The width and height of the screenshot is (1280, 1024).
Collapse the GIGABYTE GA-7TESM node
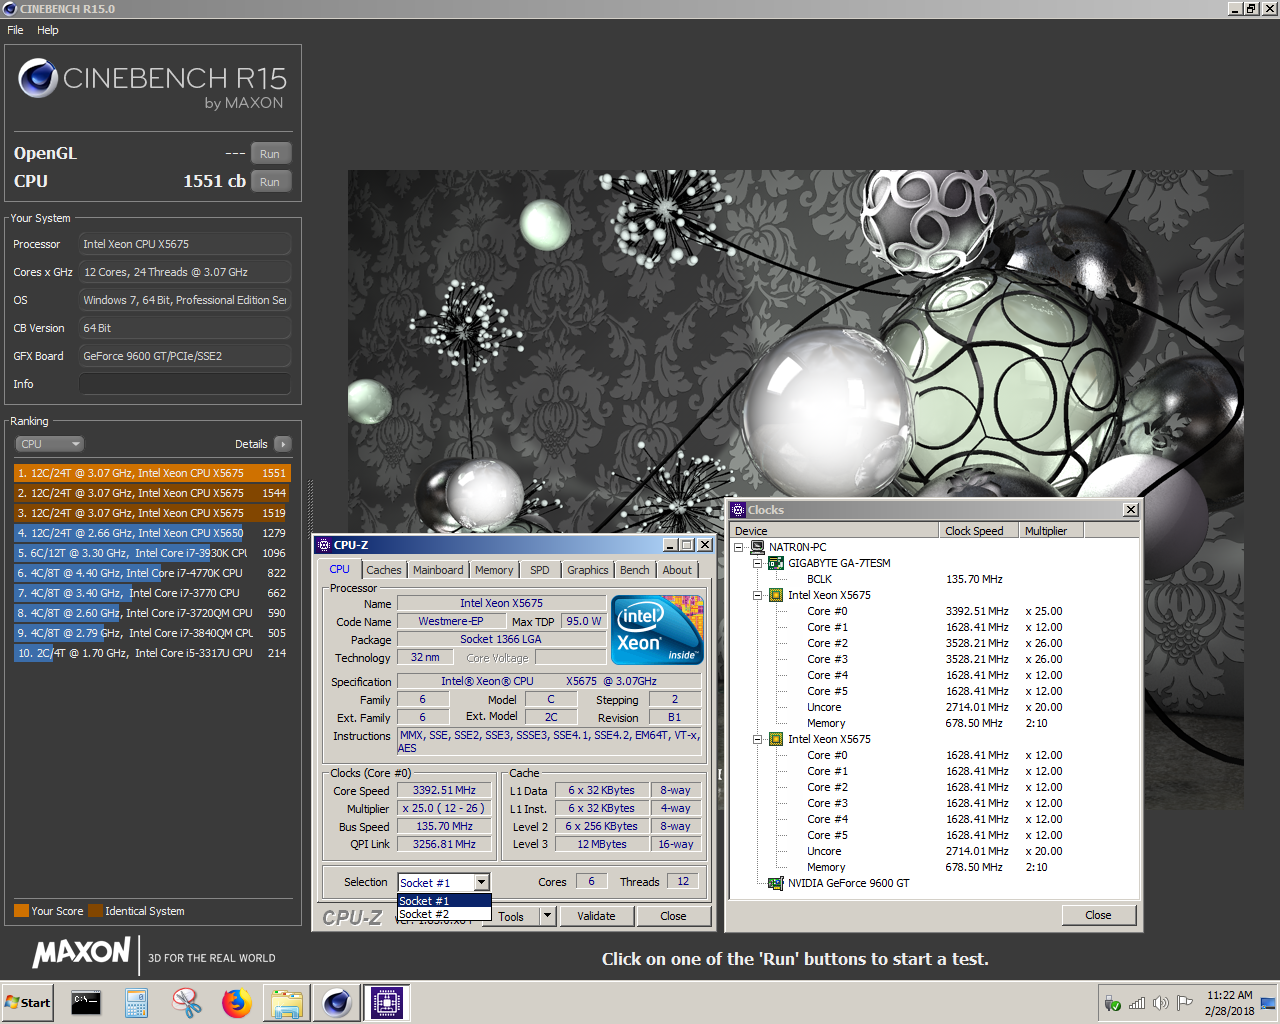coord(758,563)
